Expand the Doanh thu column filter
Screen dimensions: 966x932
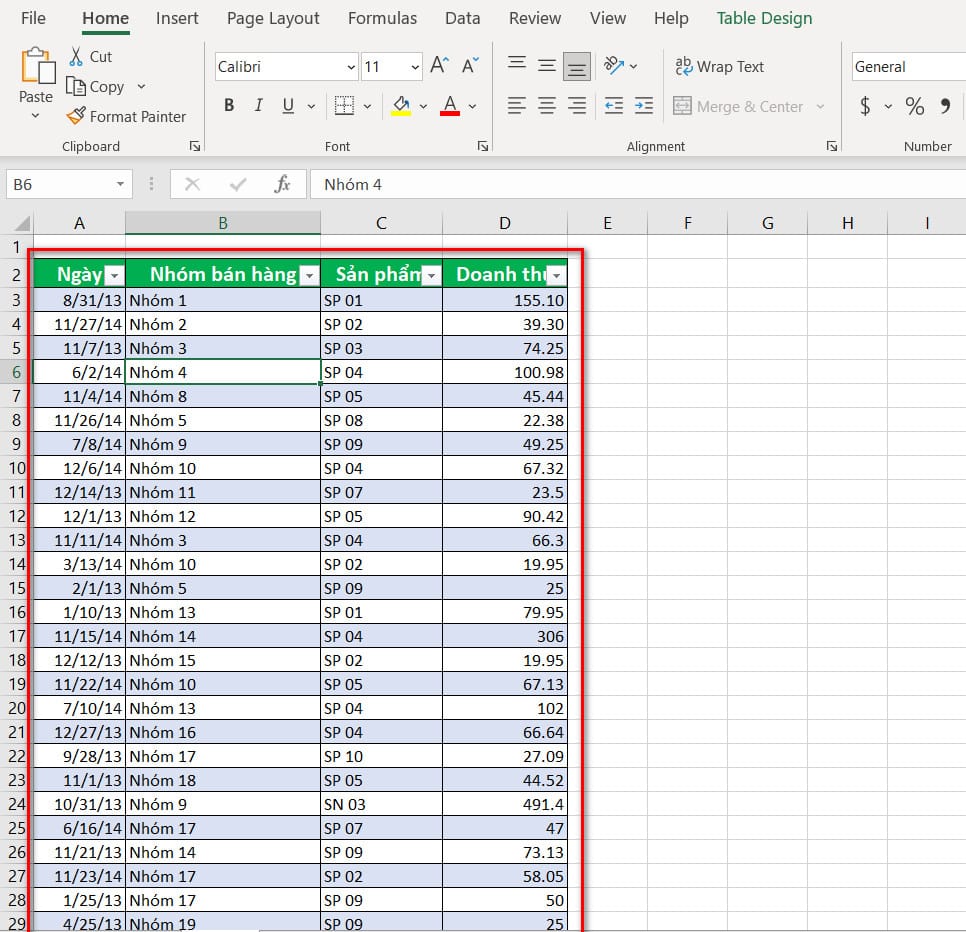[556, 276]
